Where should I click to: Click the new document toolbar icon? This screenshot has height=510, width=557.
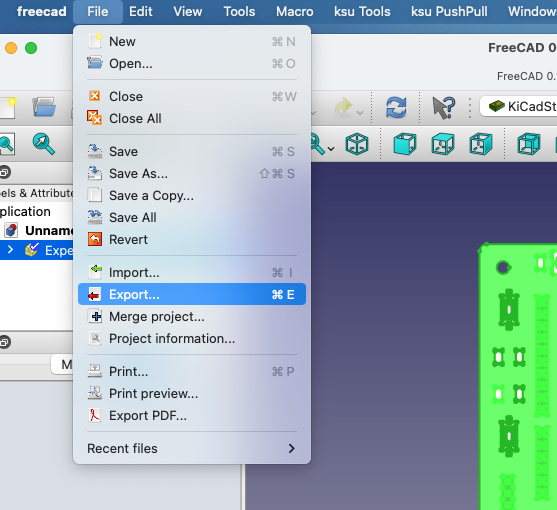pos(8,108)
